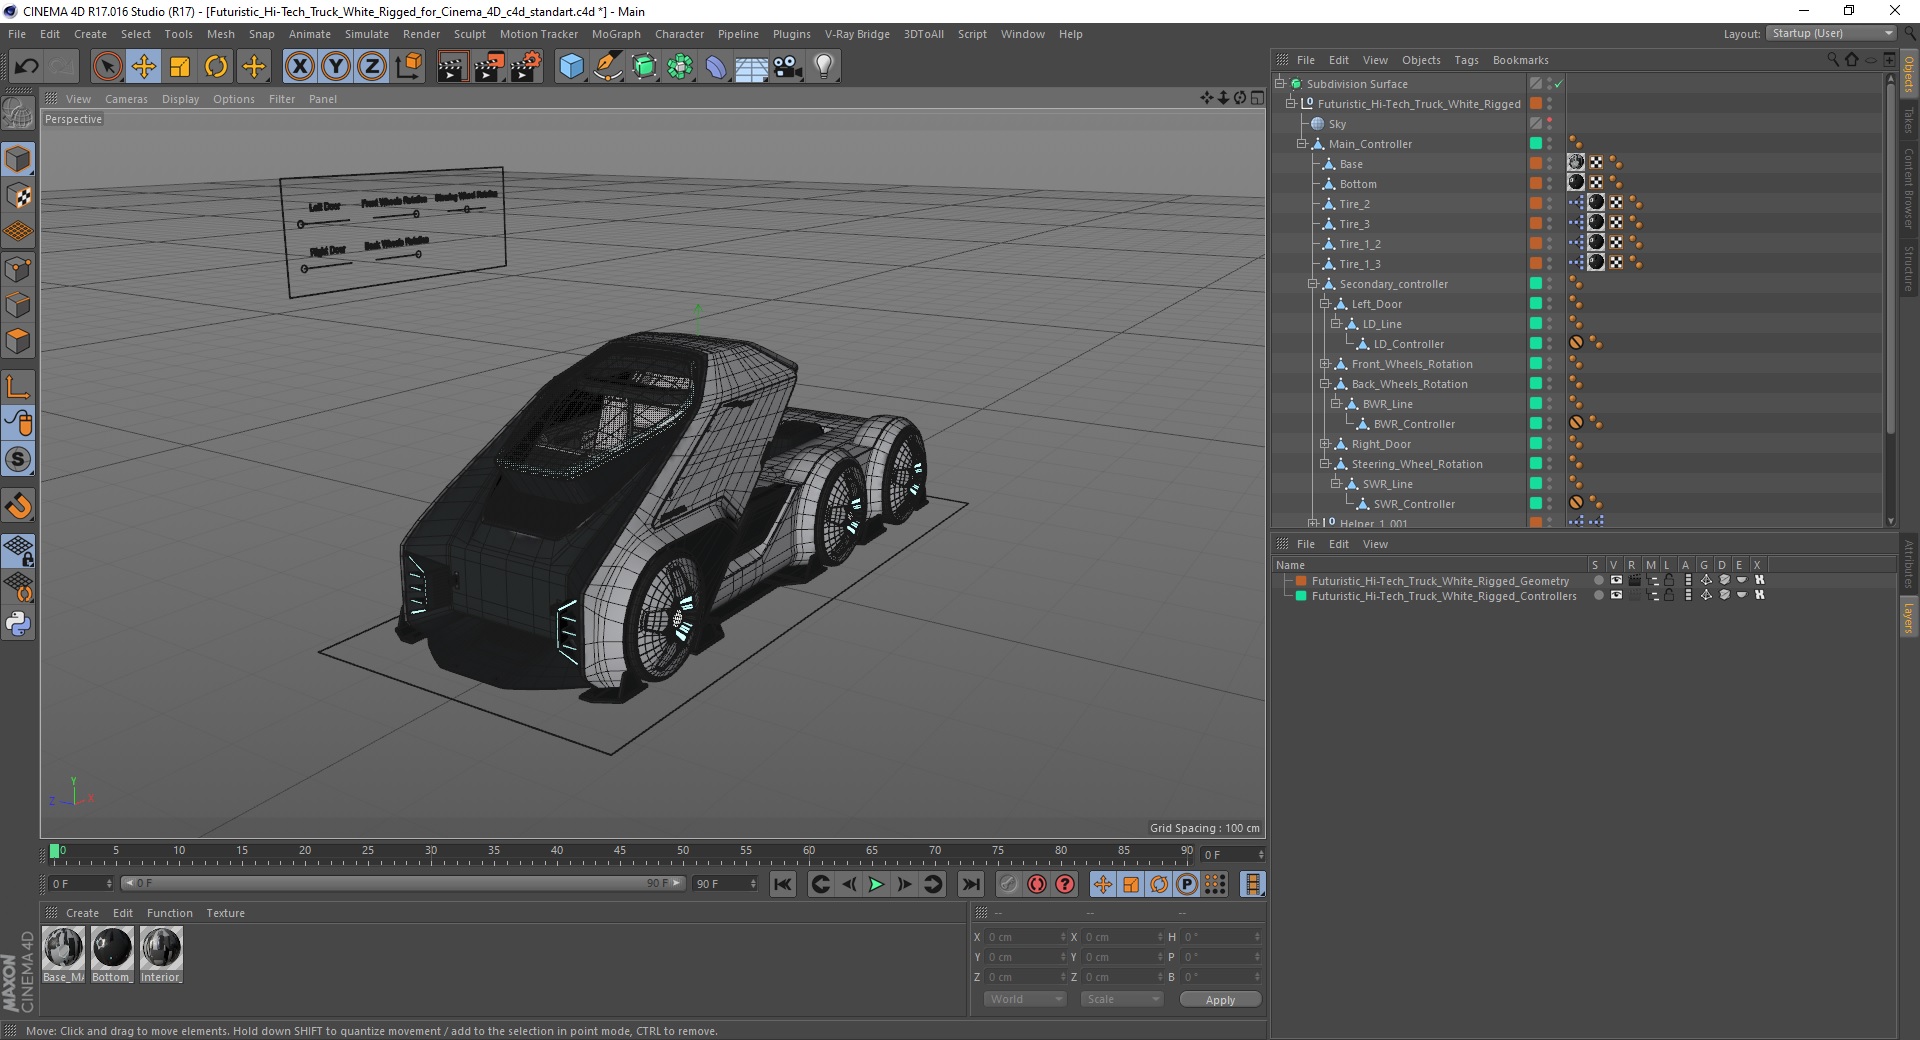1920x1040 pixels.
Task: Collapse the Main_Controller tree node
Action: 1302,144
